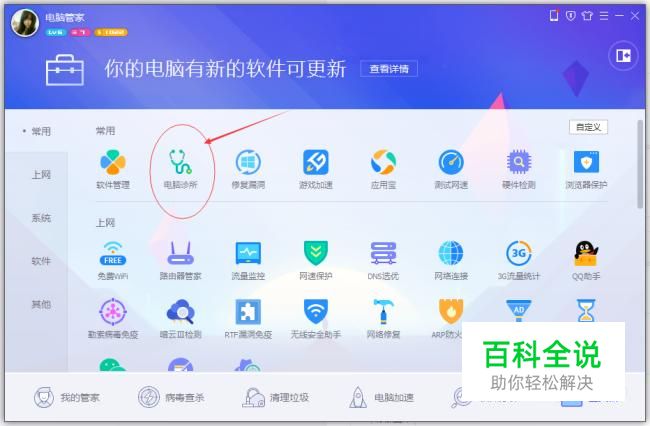
Task: Open main menu hamburger icon
Action: [604, 16]
